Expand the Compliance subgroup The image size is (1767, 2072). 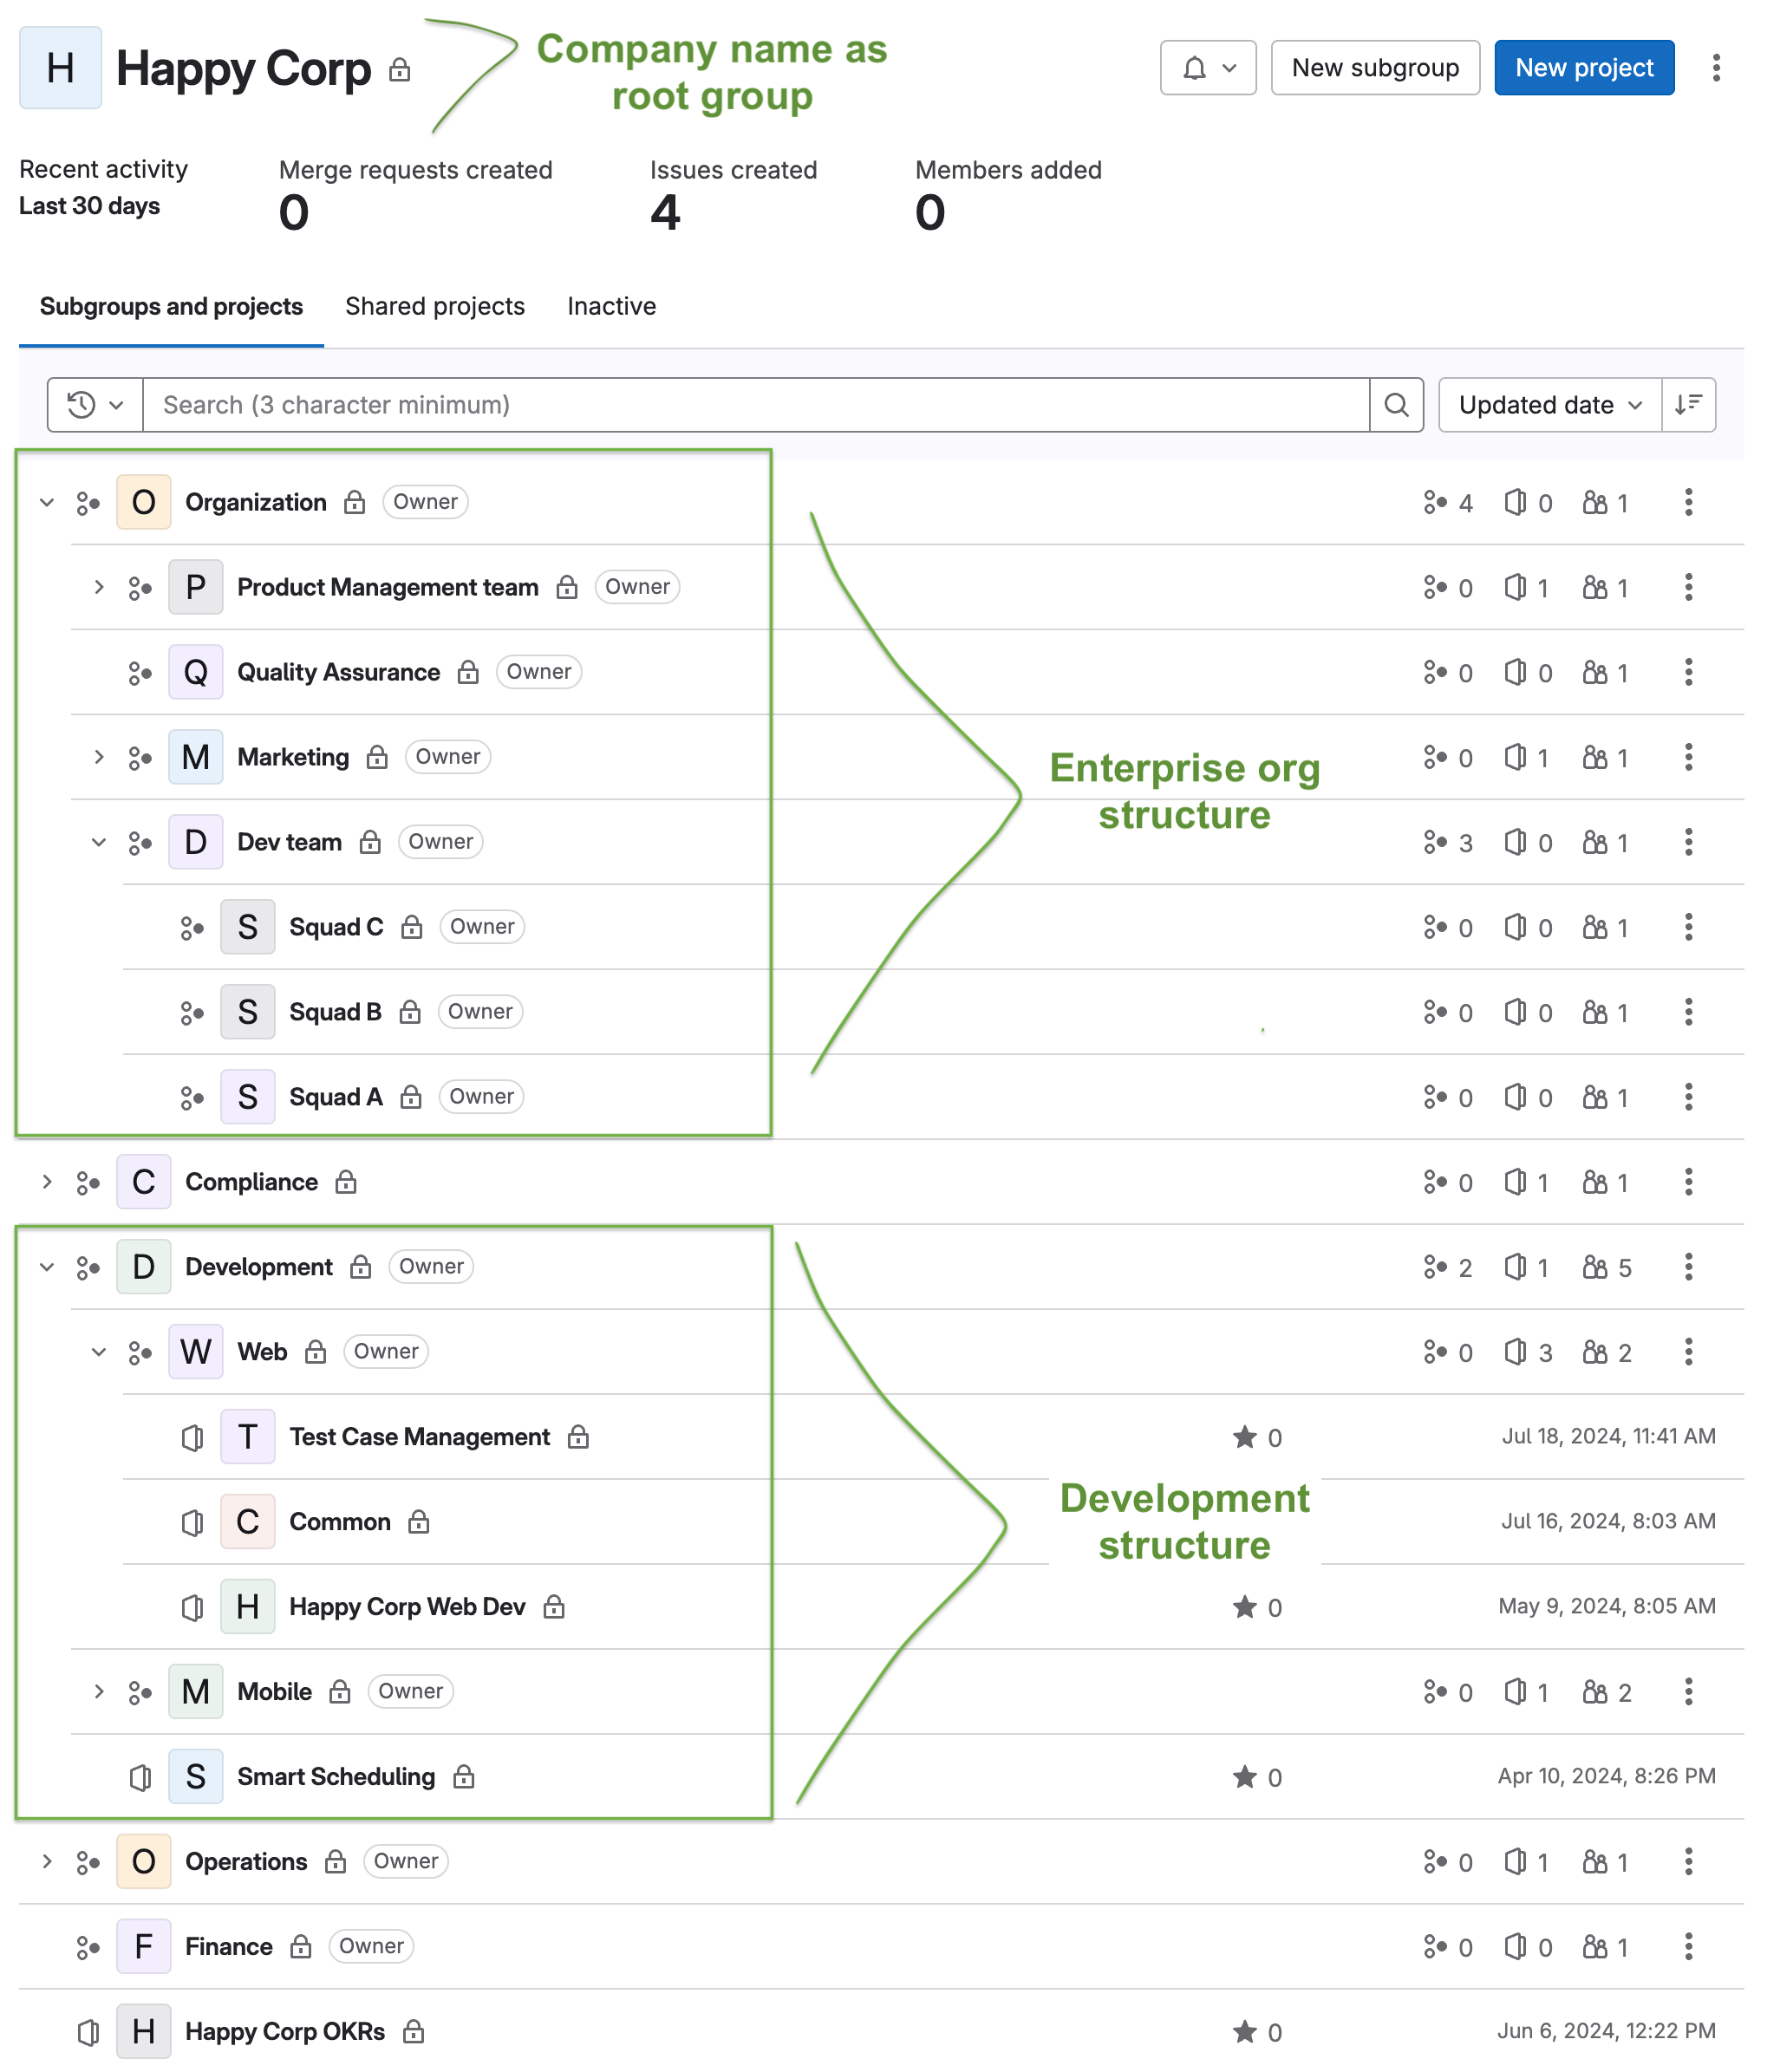(47, 1182)
